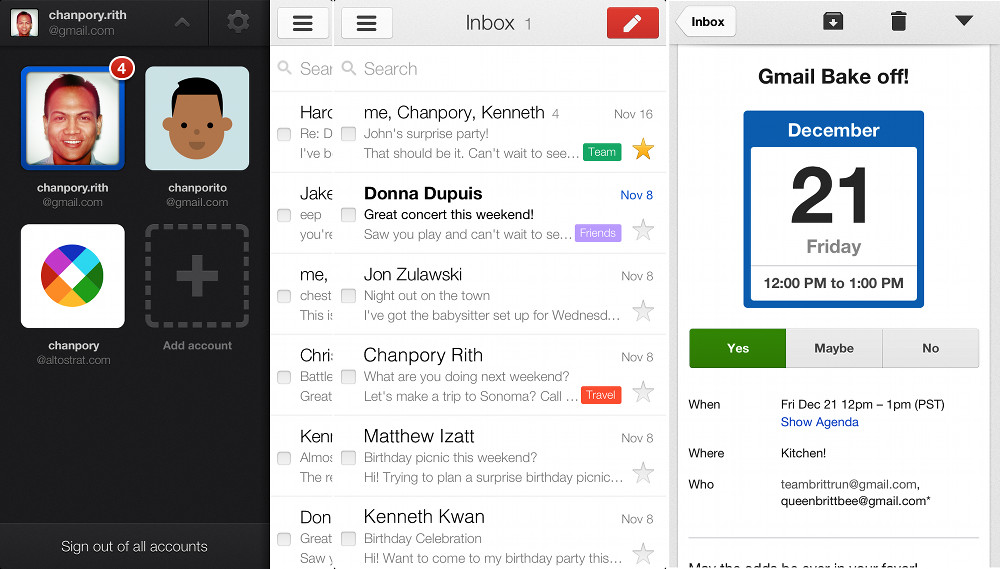Star the Donna Dupuis email

pos(643,230)
